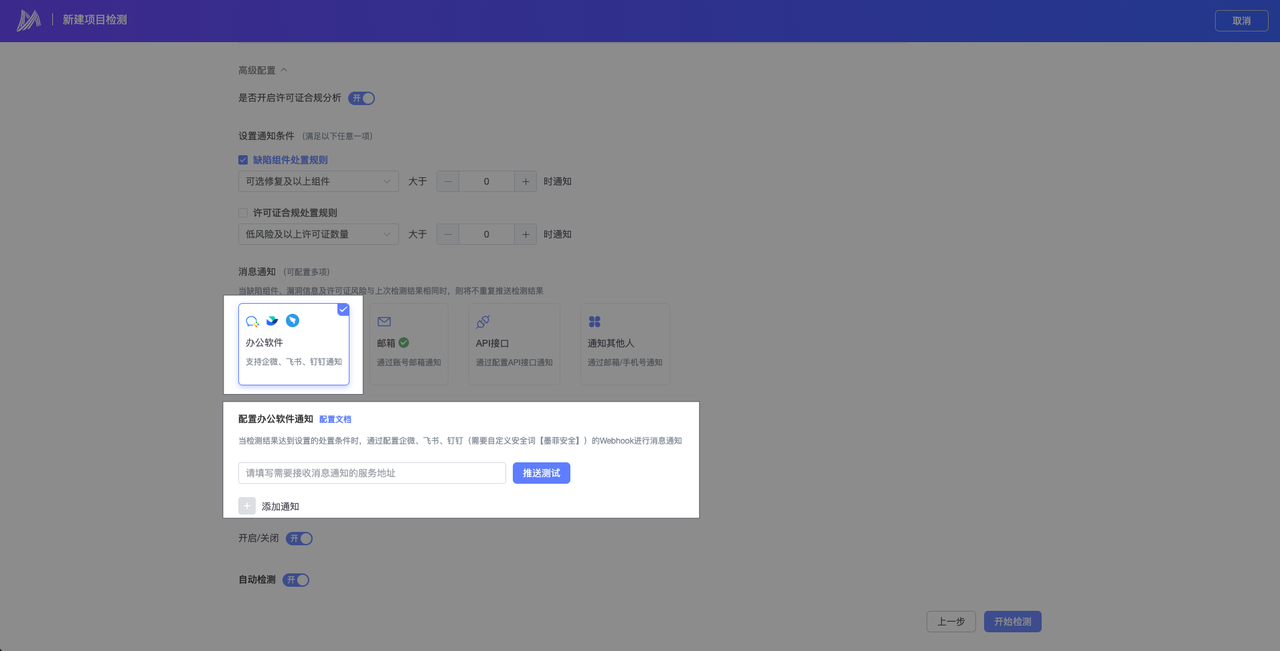This screenshot has height=651, width=1280.
Task: Turn off the 自动检测 switch
Action: [x=296, y=580]
